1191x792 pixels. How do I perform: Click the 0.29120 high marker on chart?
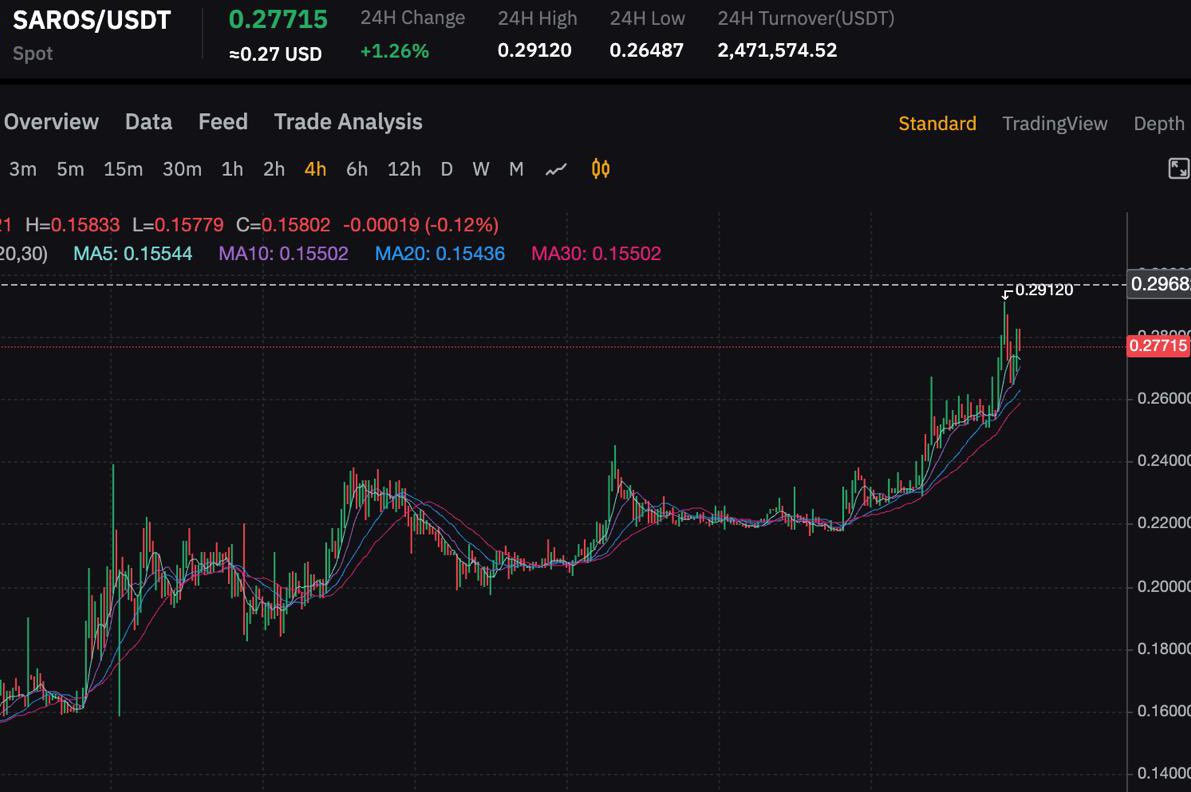[x=1044, y=290]
